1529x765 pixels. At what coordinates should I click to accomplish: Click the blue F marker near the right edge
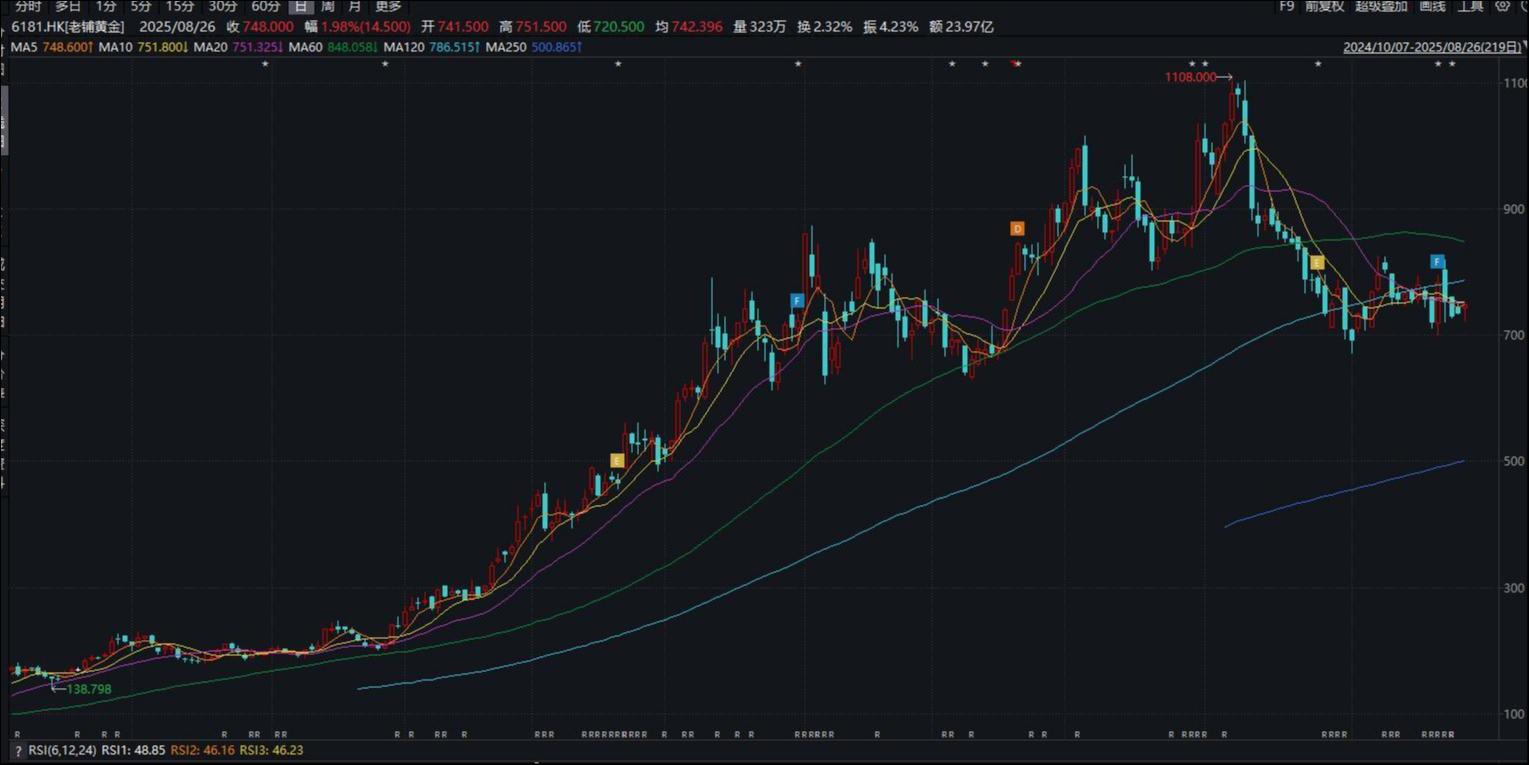coord(1437,262)
